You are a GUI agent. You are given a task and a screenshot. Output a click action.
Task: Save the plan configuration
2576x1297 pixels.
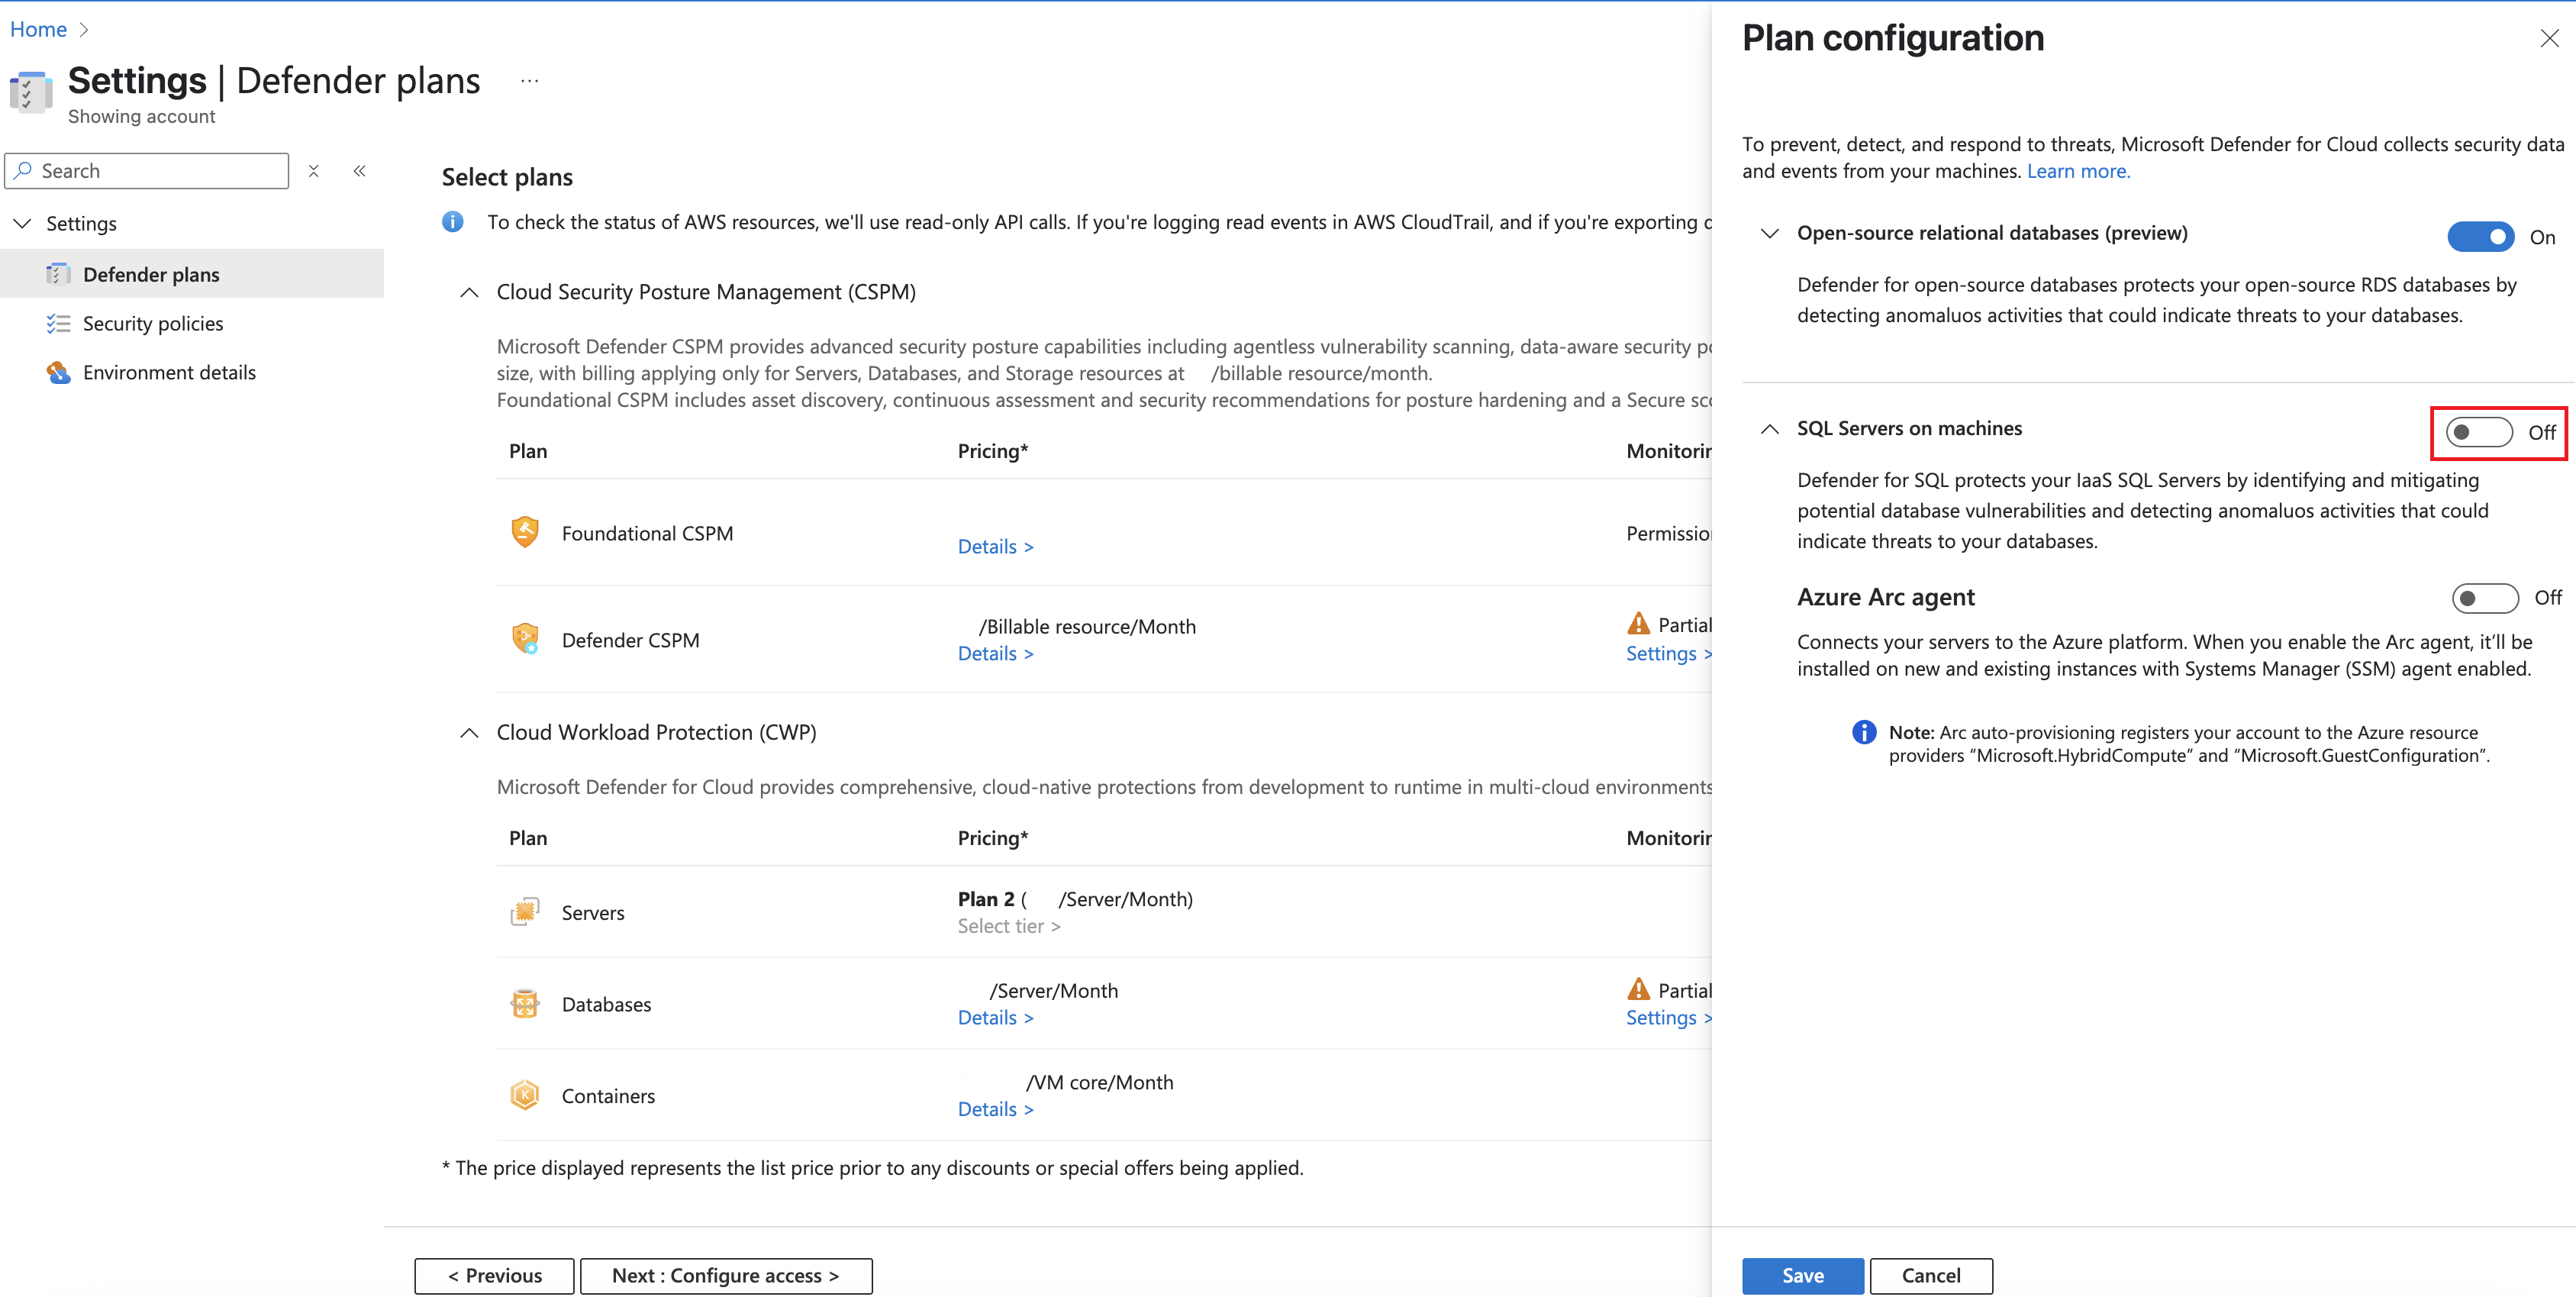pyautogui.click(x=1802, y=1275)
